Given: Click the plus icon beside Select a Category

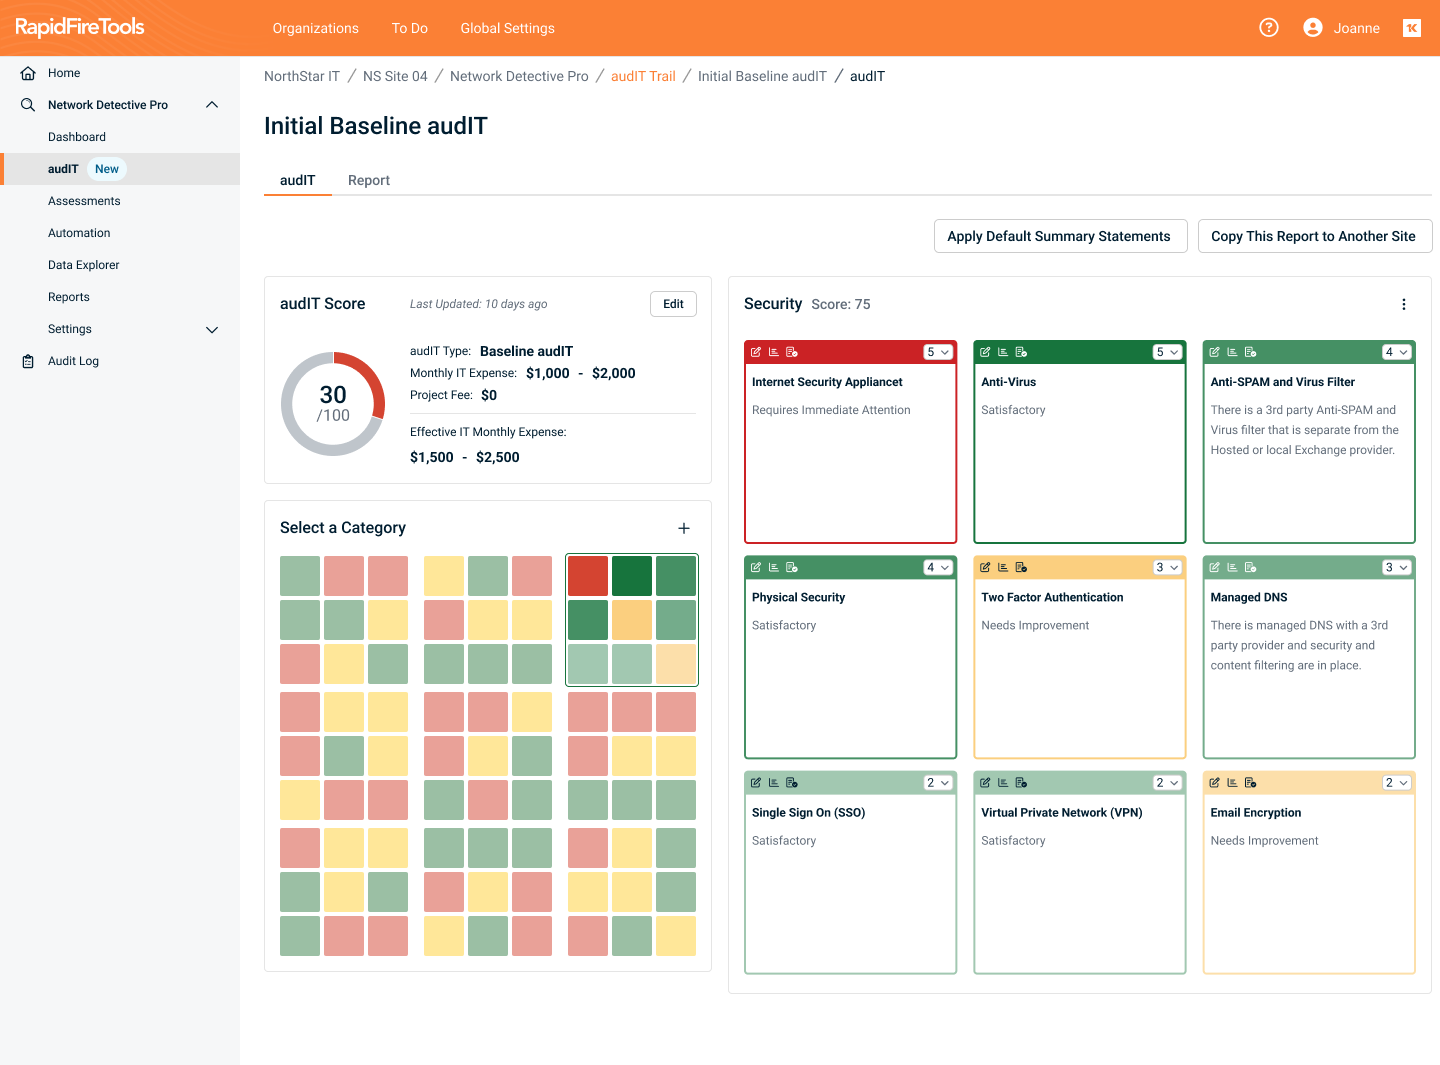Looking at the screenshot, I should click(684, 528).
